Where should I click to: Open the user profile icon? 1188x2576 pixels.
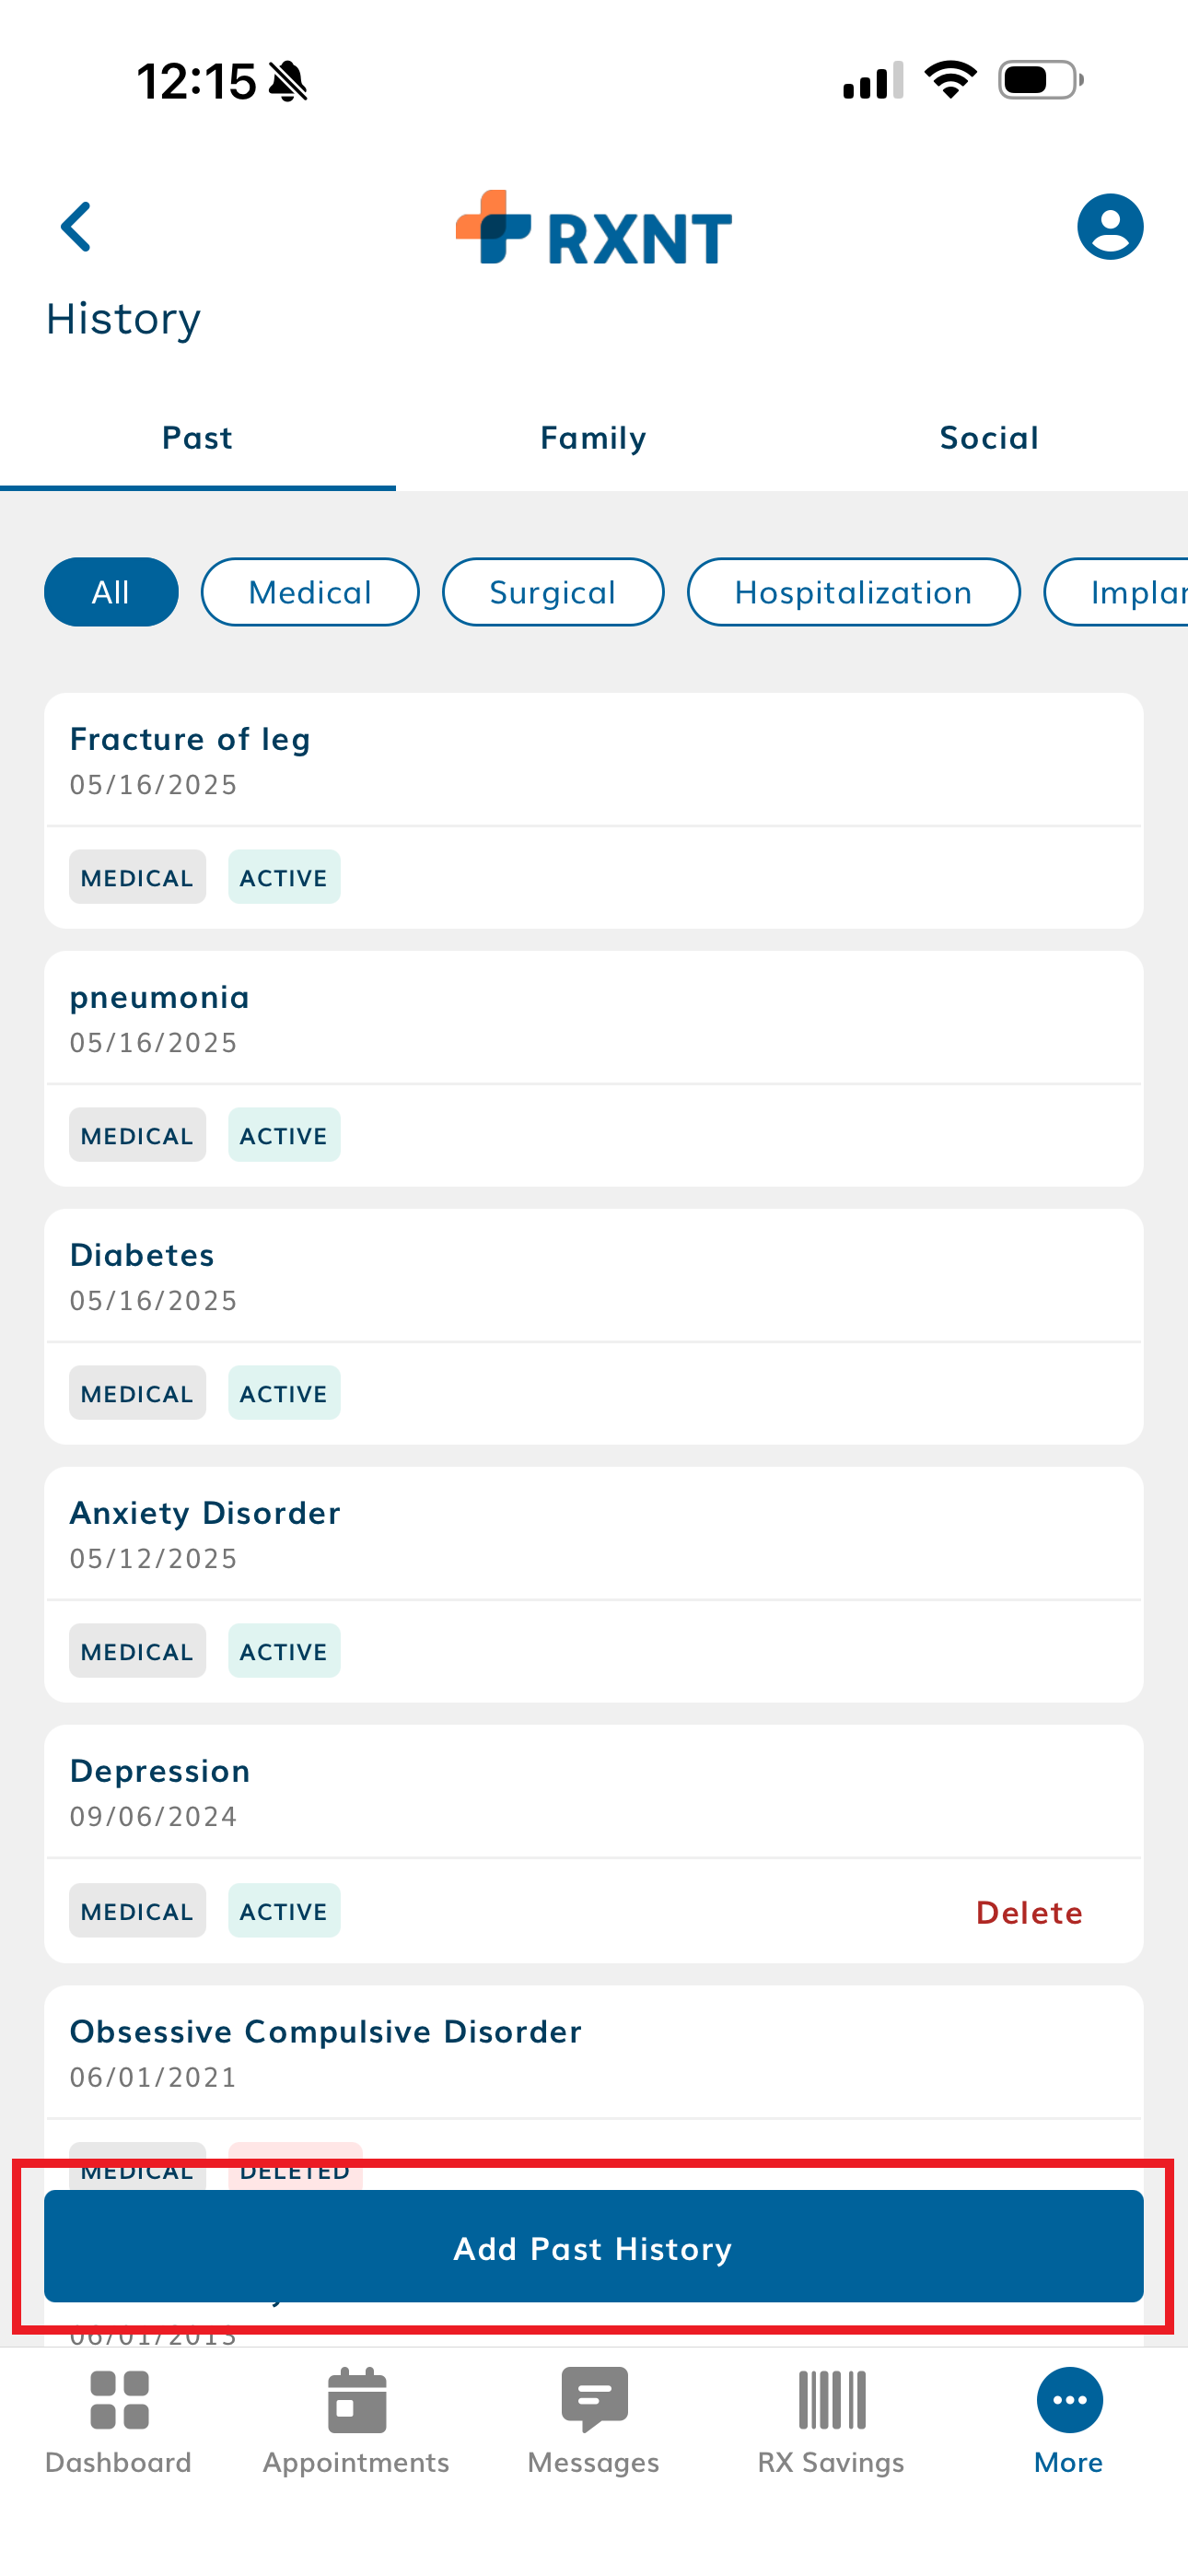coord(1109,227)
